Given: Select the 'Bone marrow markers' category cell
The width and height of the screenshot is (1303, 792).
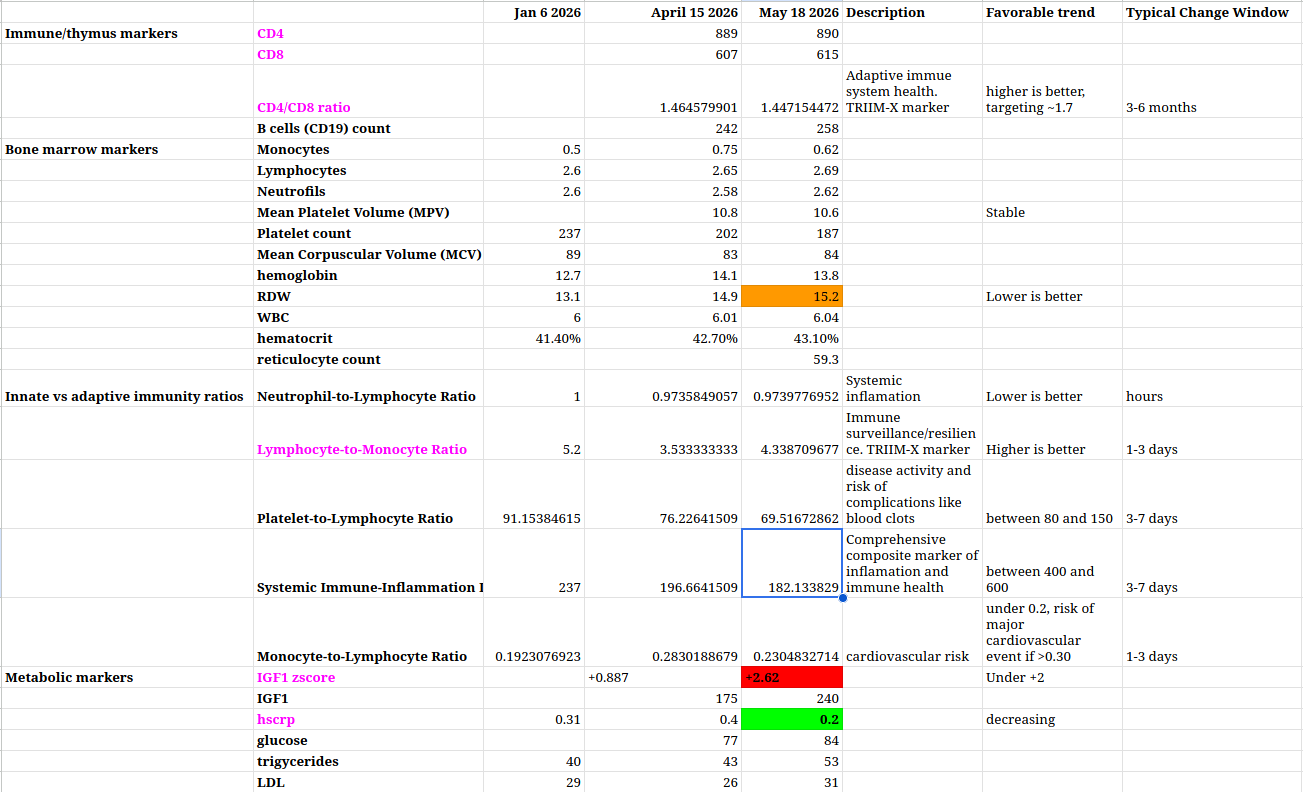Looking at the screenshot, I should [x=128, y=149].
